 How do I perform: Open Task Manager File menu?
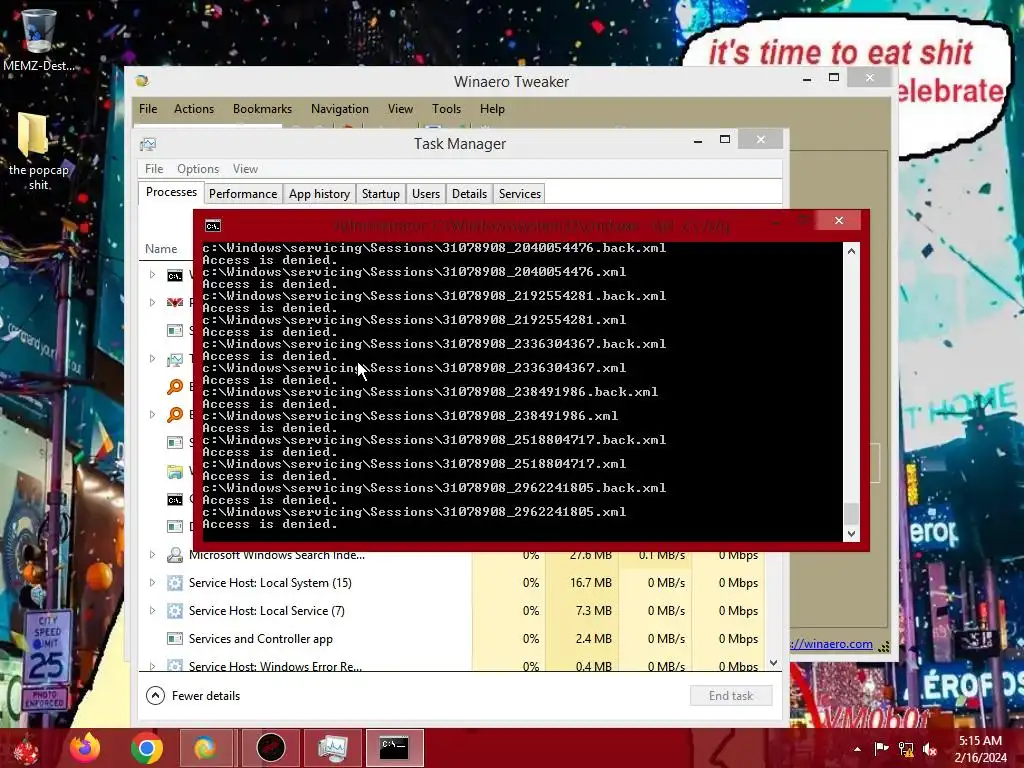coord(154,169)
